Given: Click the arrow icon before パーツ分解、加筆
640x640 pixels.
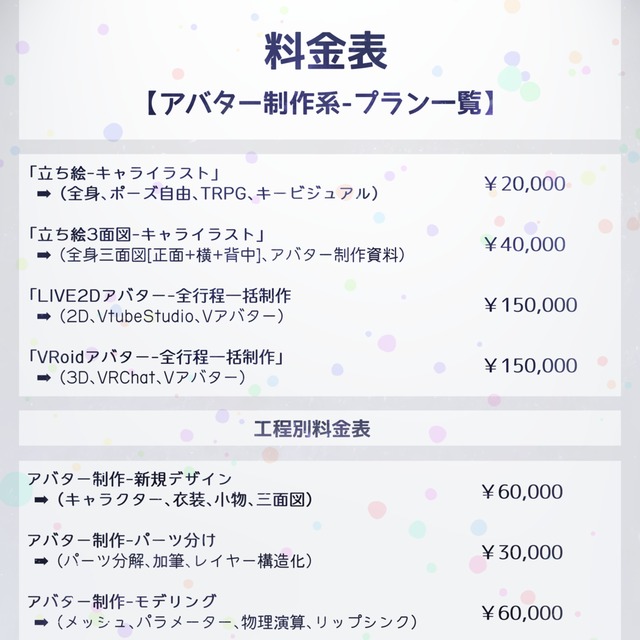Looking at the screenshot, I should pyautogui.click(x=41, y=561).
